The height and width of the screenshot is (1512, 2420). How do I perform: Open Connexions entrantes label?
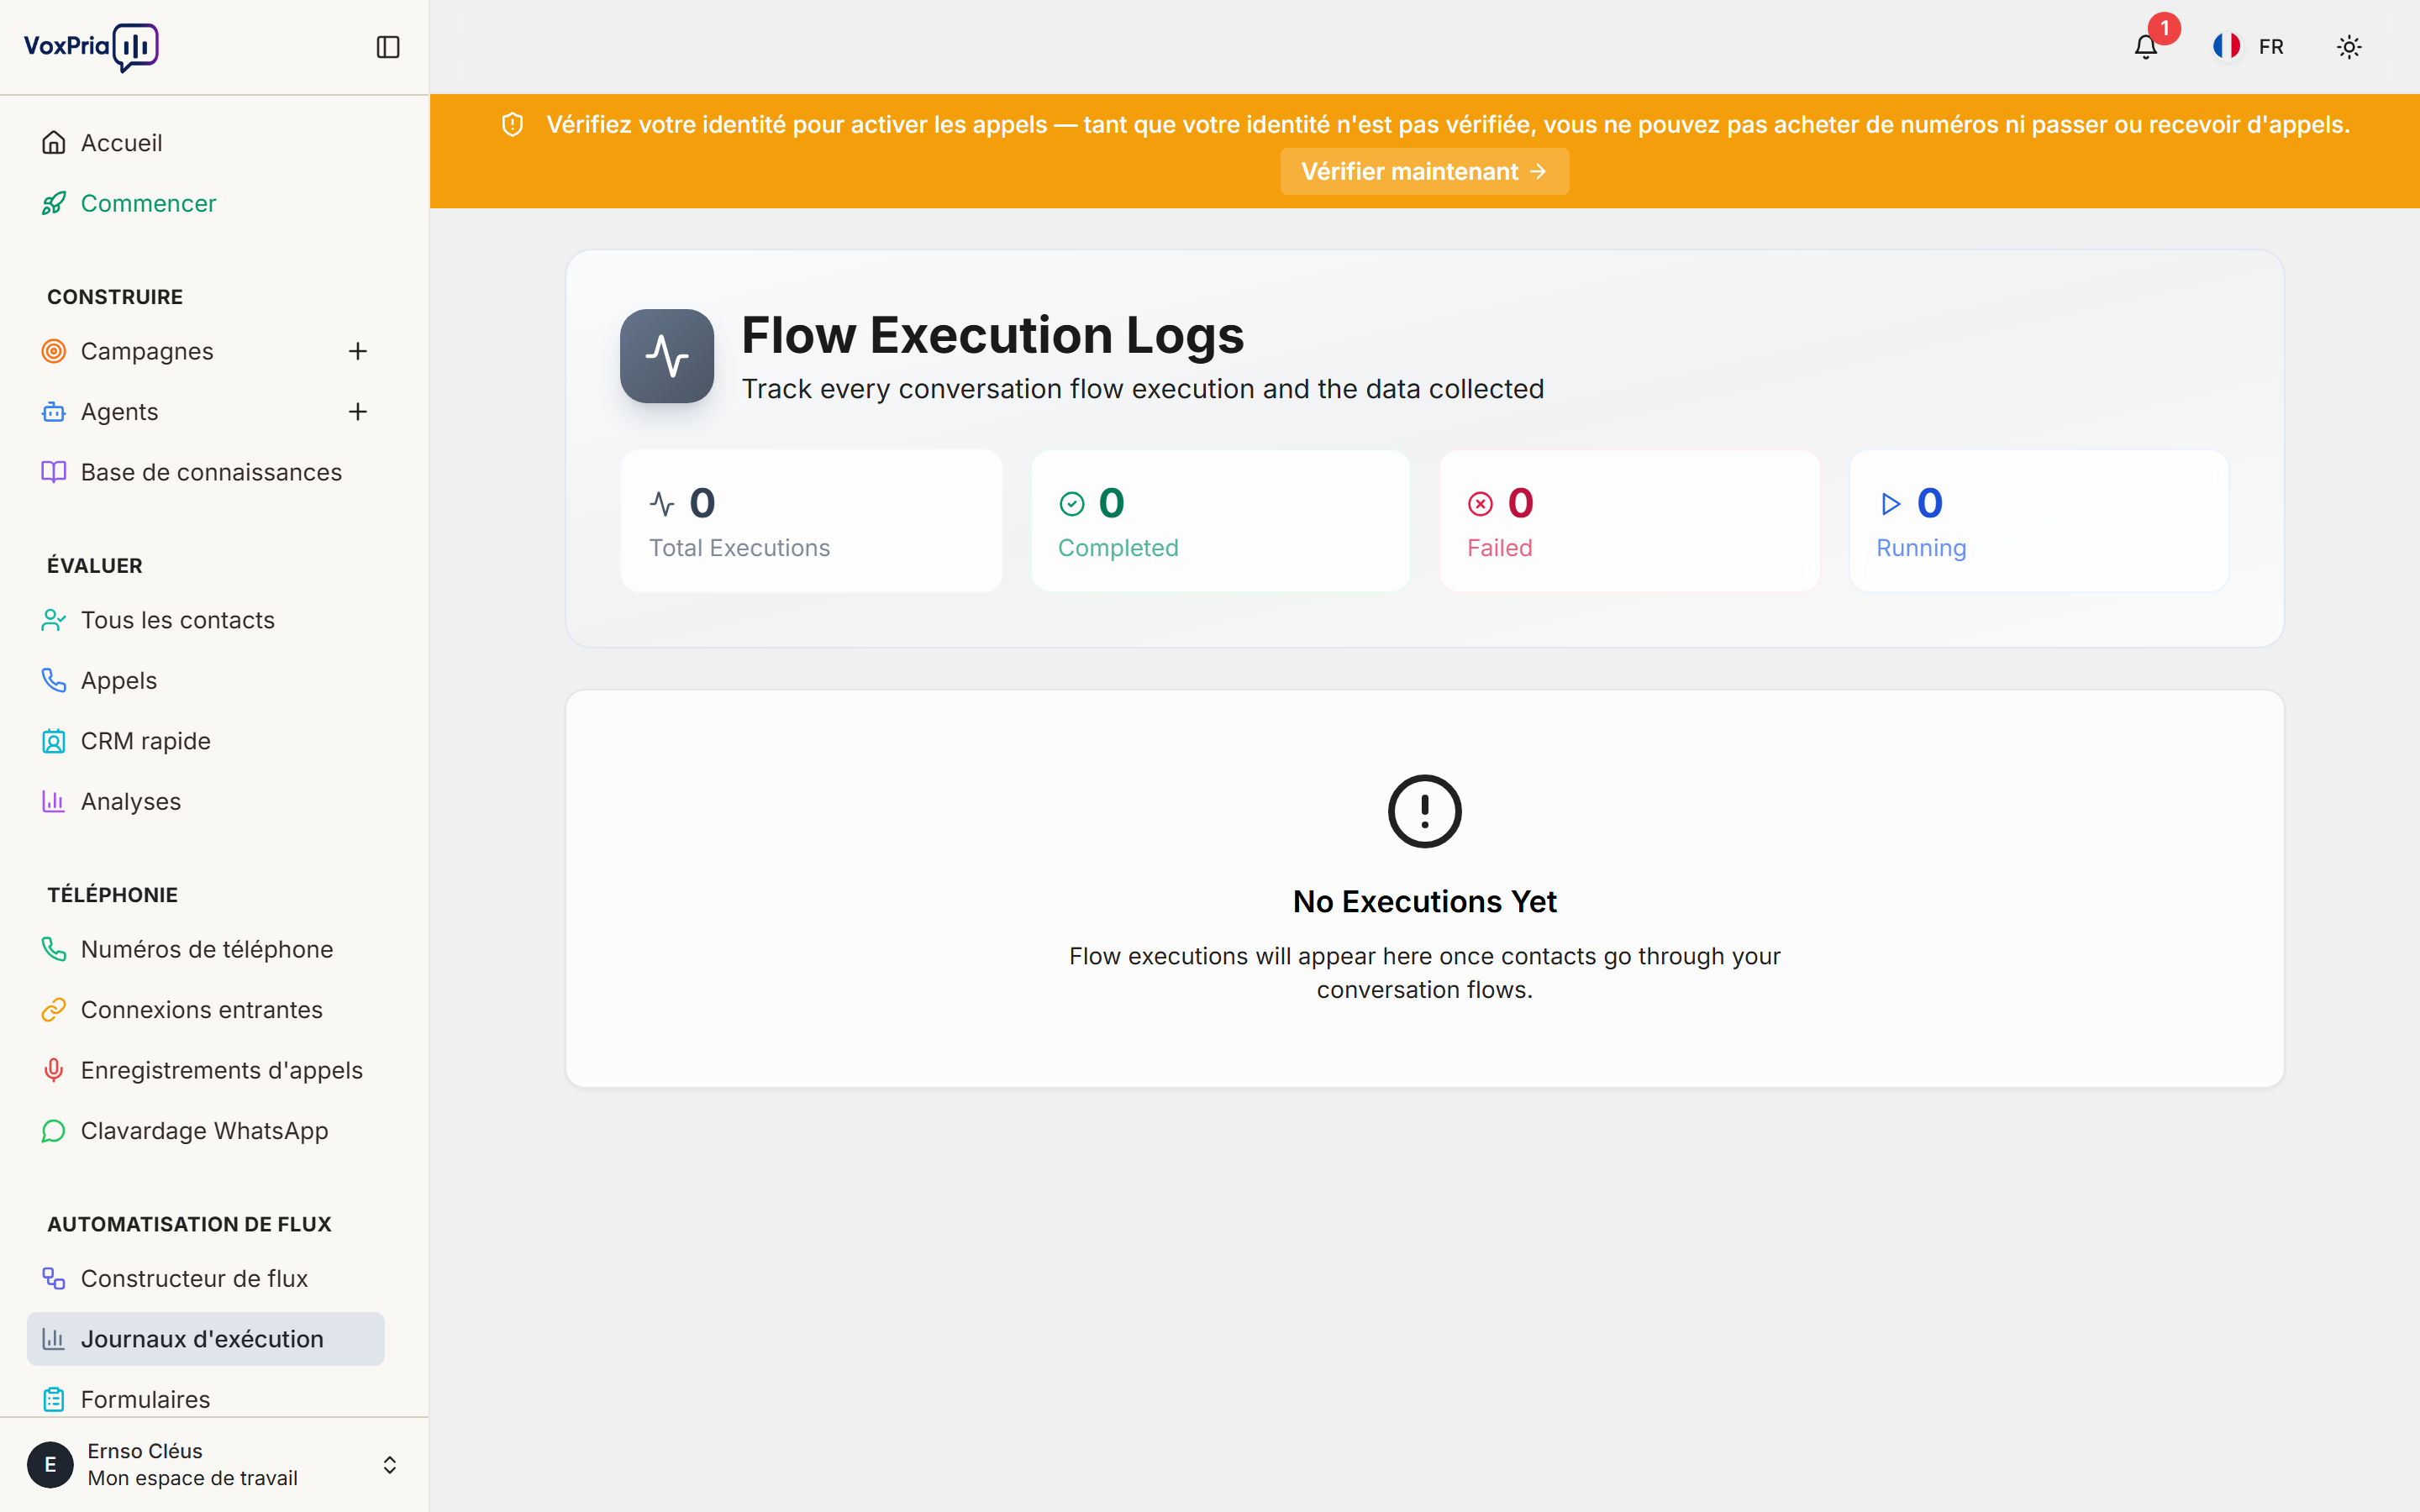201,1010
